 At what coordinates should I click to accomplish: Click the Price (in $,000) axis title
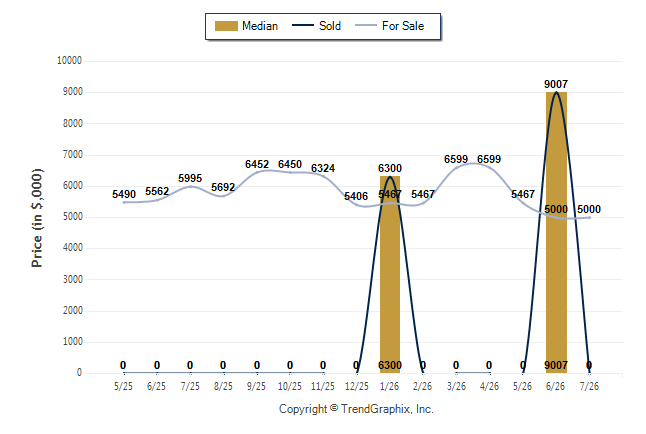click(x=37, y=218)
